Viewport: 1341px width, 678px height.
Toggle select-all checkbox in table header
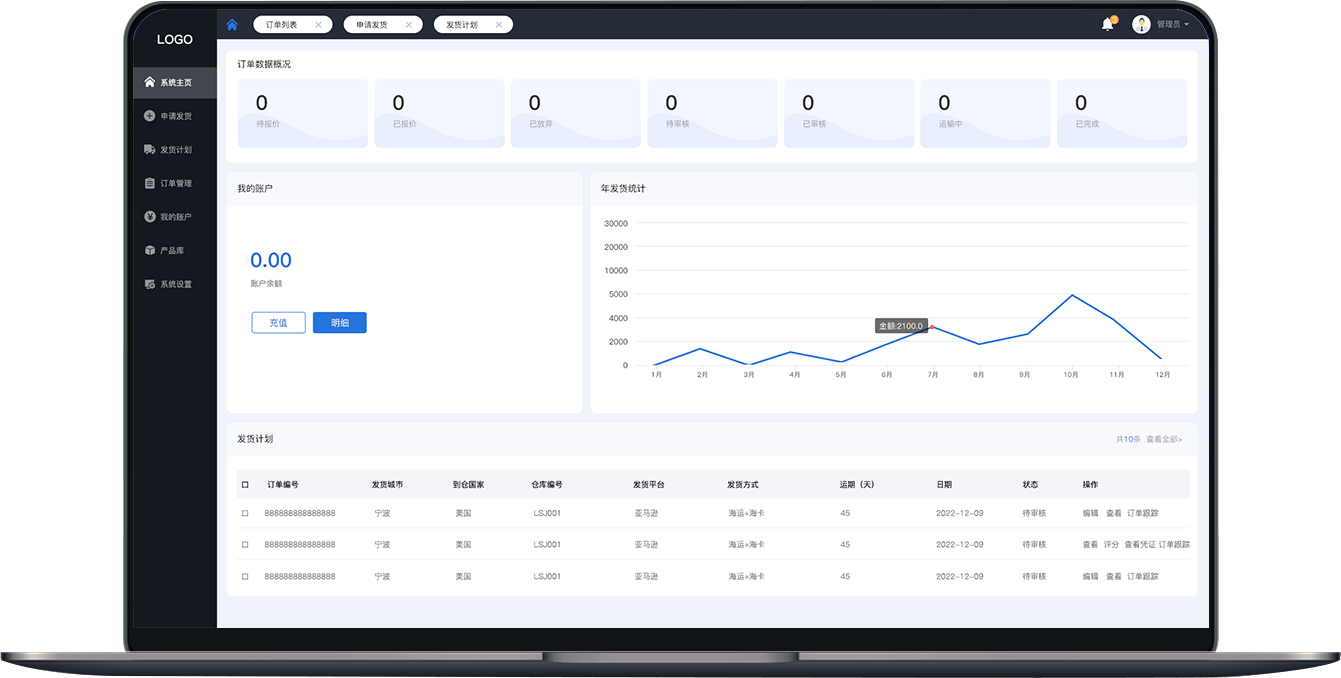coord(245,485)
